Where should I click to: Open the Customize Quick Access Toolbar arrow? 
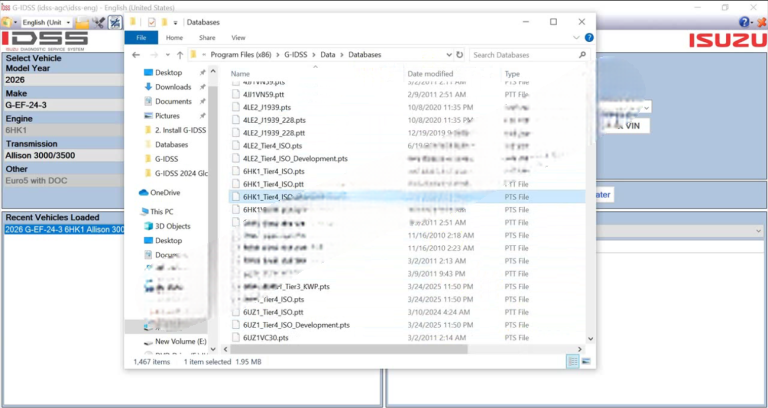(x=175, y=23)
